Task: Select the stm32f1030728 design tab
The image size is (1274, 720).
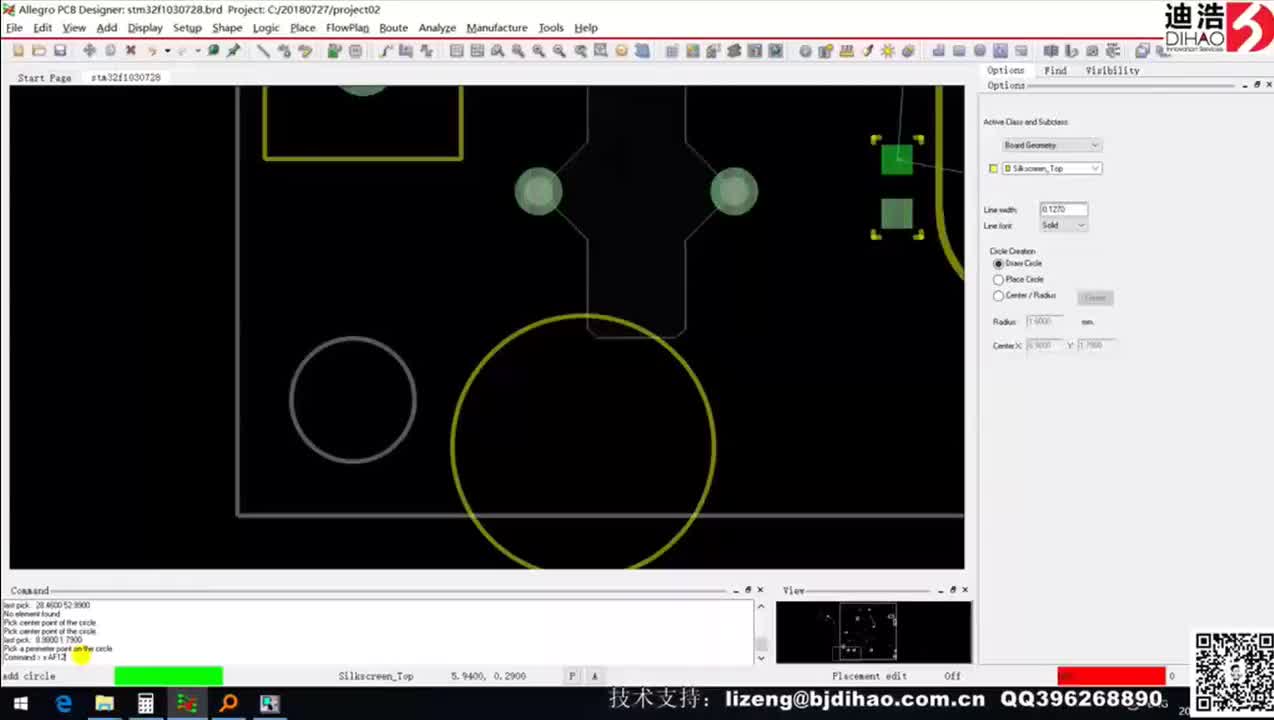Action: click(125, 77)
